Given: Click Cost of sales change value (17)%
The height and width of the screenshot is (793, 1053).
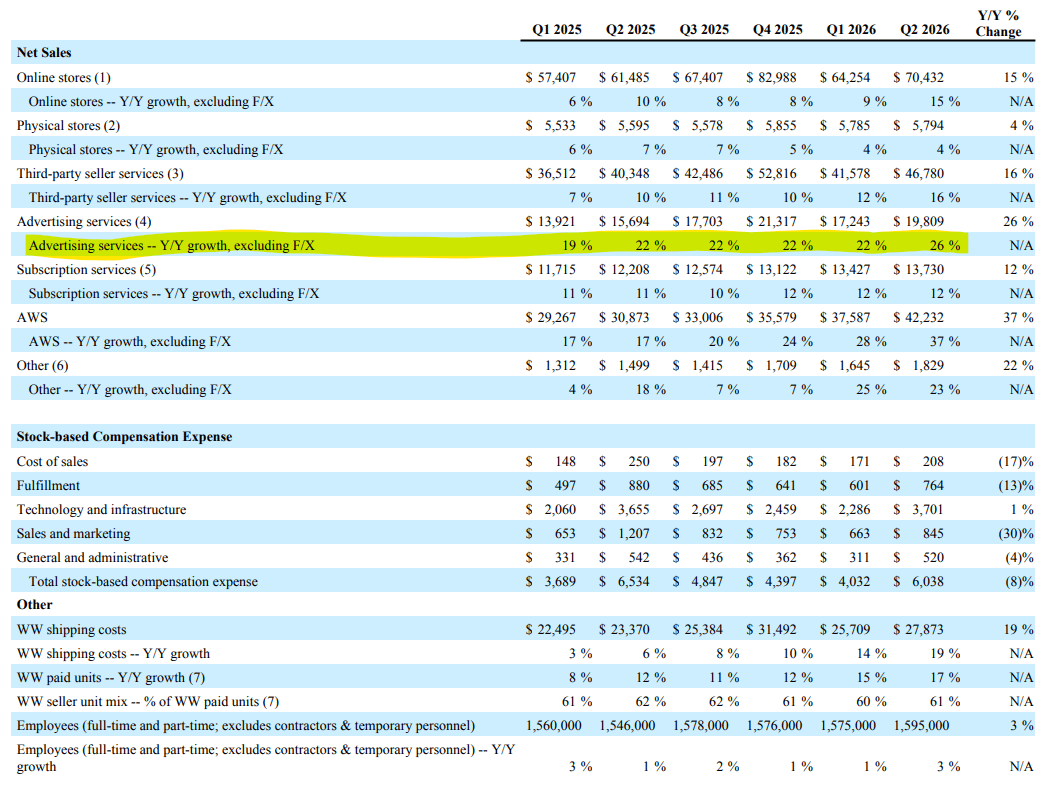Looking at the screenshot, I should click(1015, 461).
